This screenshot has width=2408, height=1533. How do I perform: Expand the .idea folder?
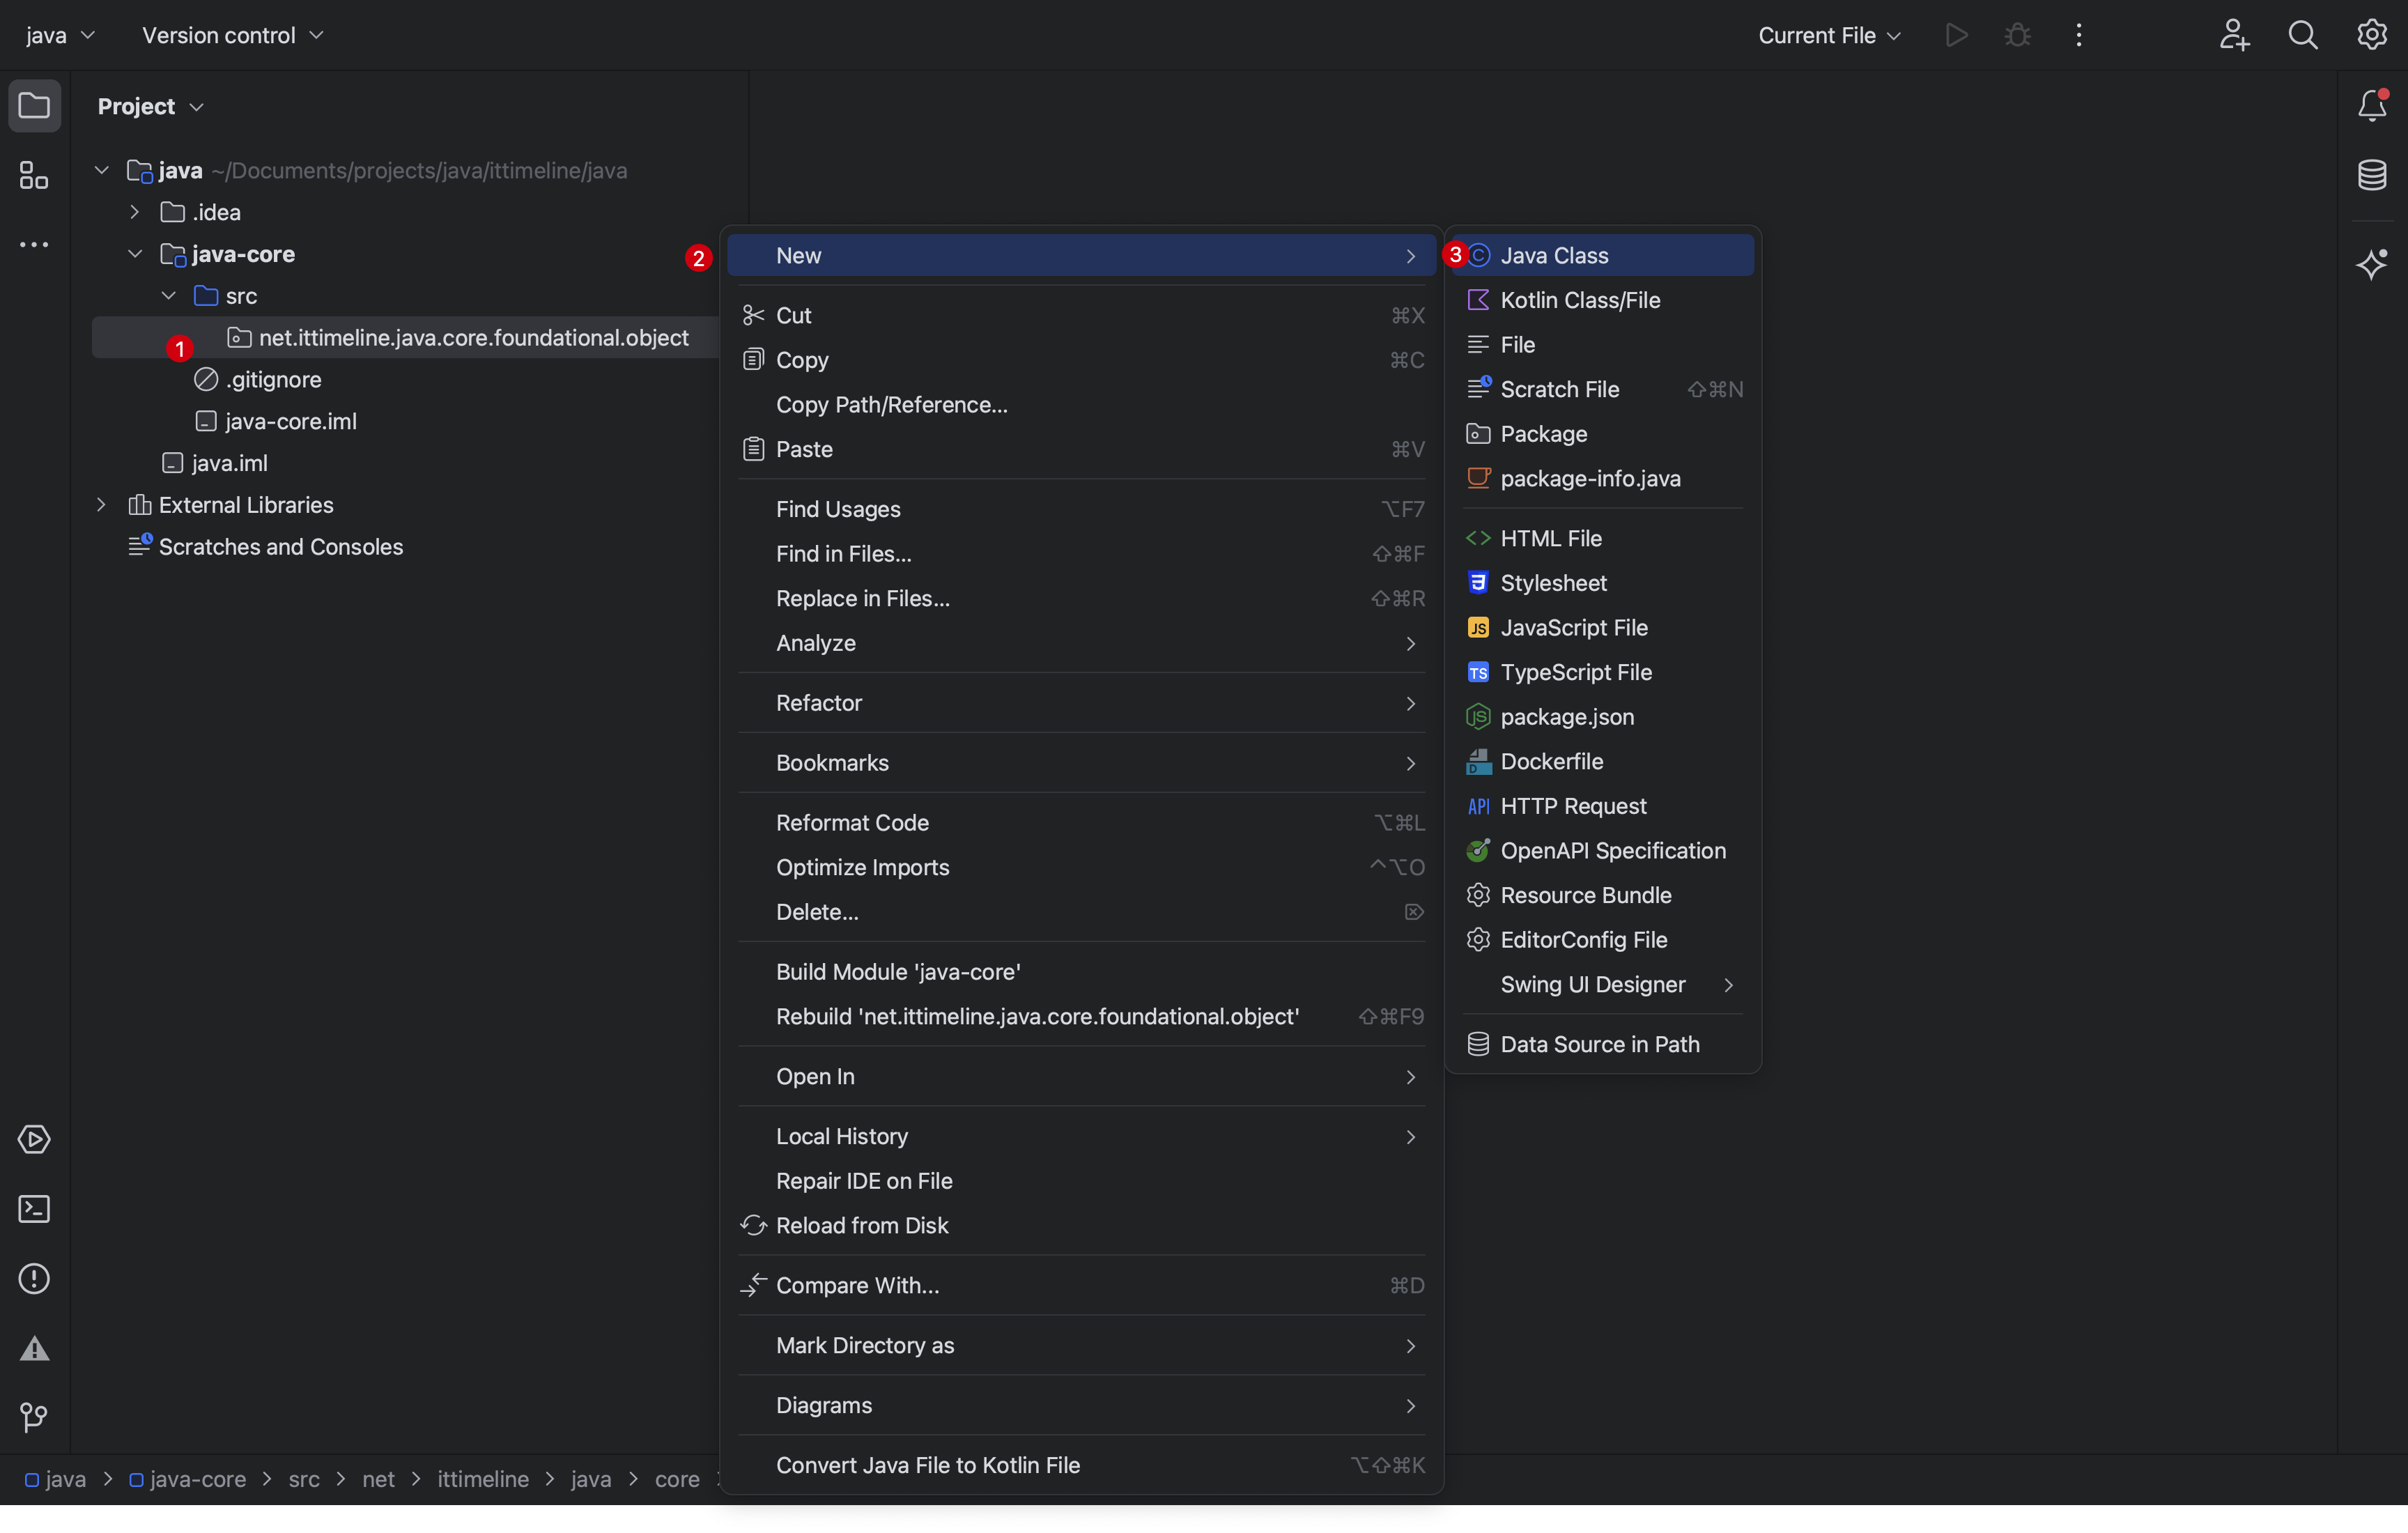[134, 212]
